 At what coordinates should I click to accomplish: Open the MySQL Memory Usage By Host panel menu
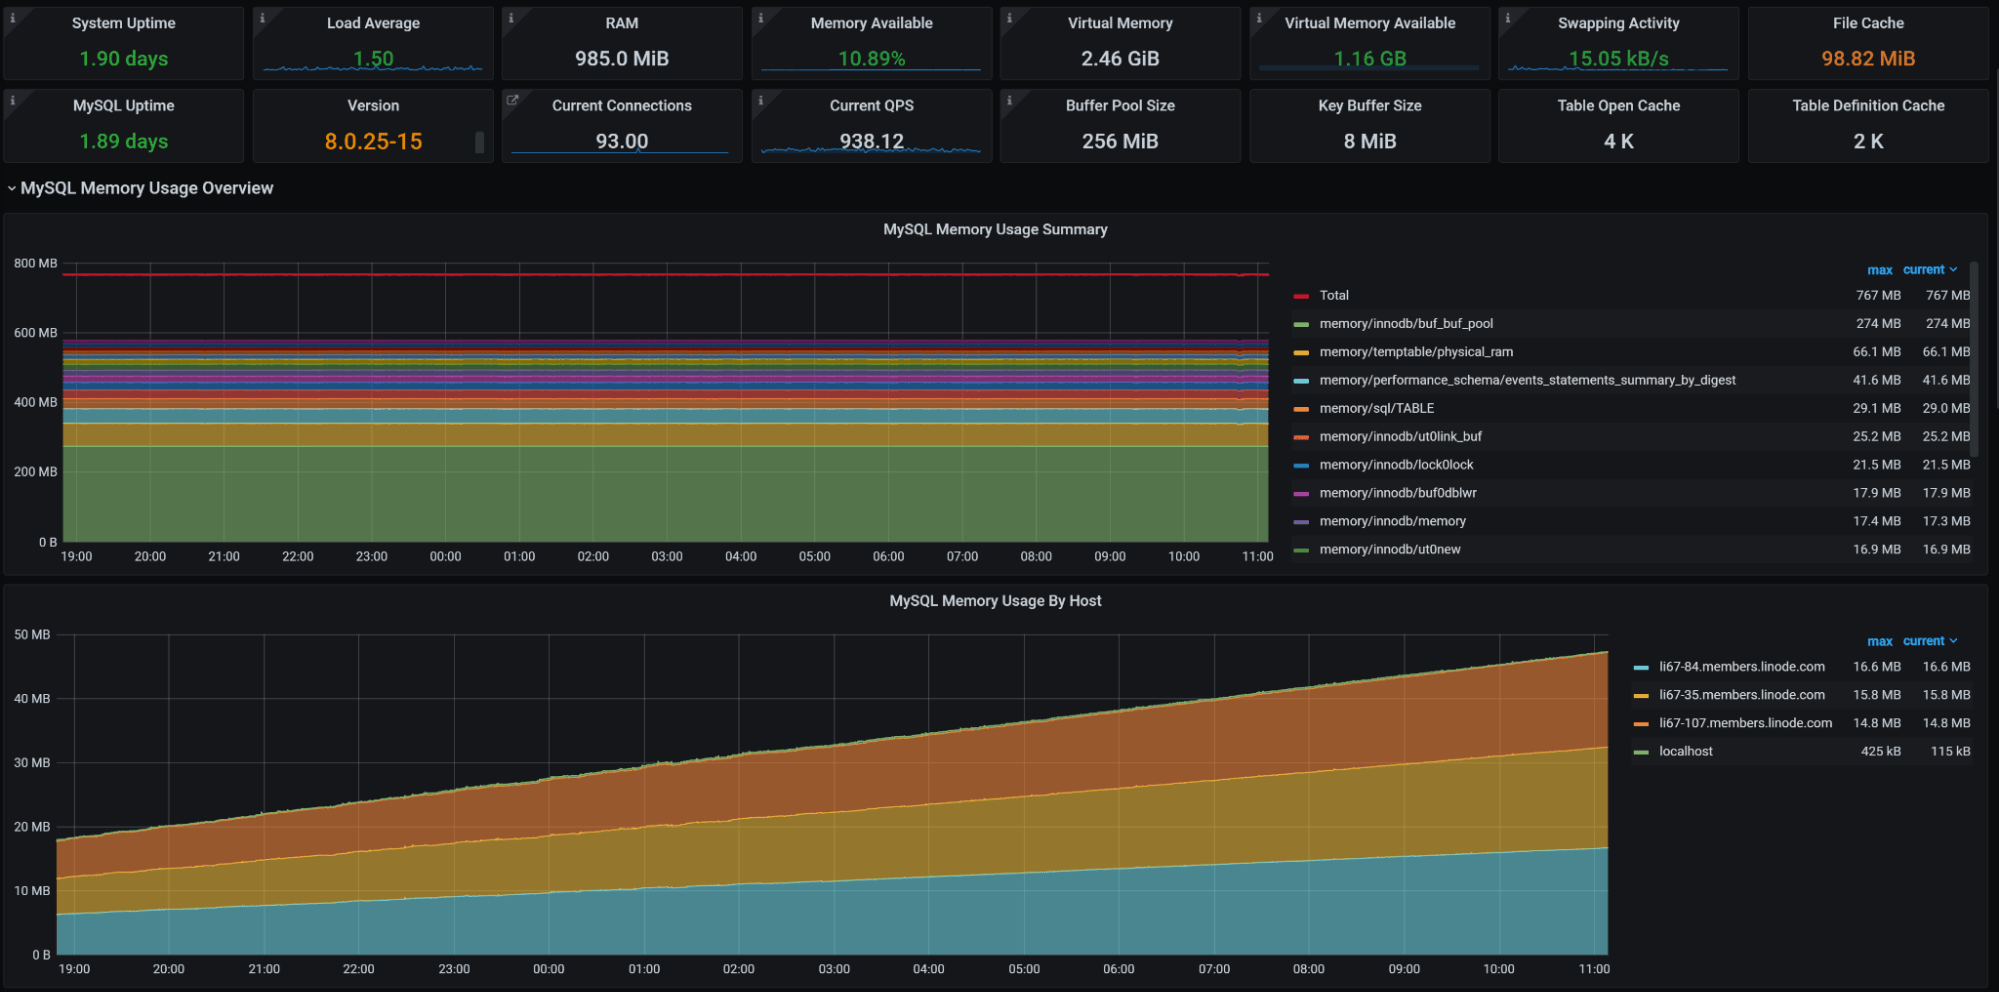coord(995,600)
